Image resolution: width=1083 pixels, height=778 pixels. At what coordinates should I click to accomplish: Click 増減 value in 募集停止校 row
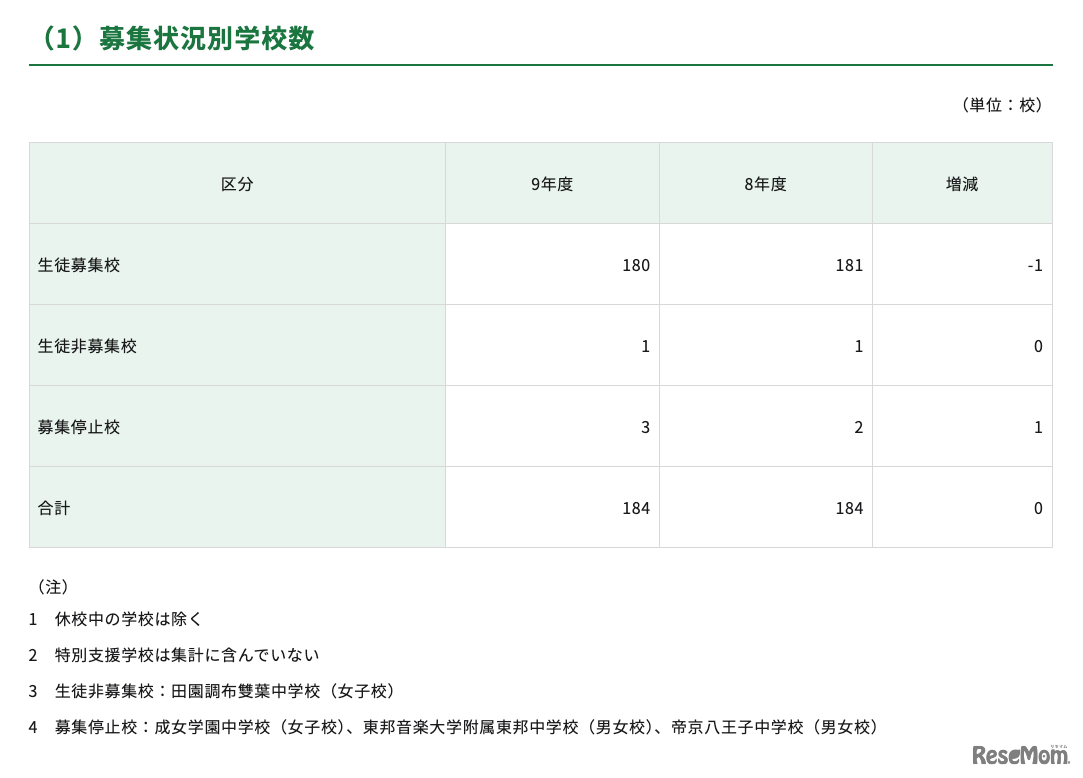tap(1038, 427)
